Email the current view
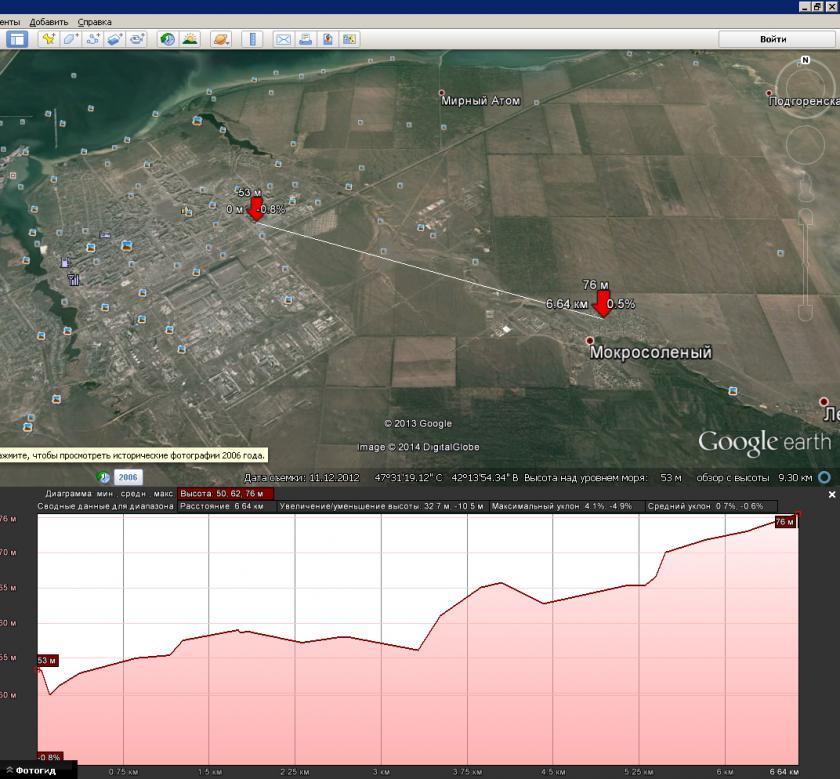The image size is (840, 779). pyautogui.click(x=283, y=39)
